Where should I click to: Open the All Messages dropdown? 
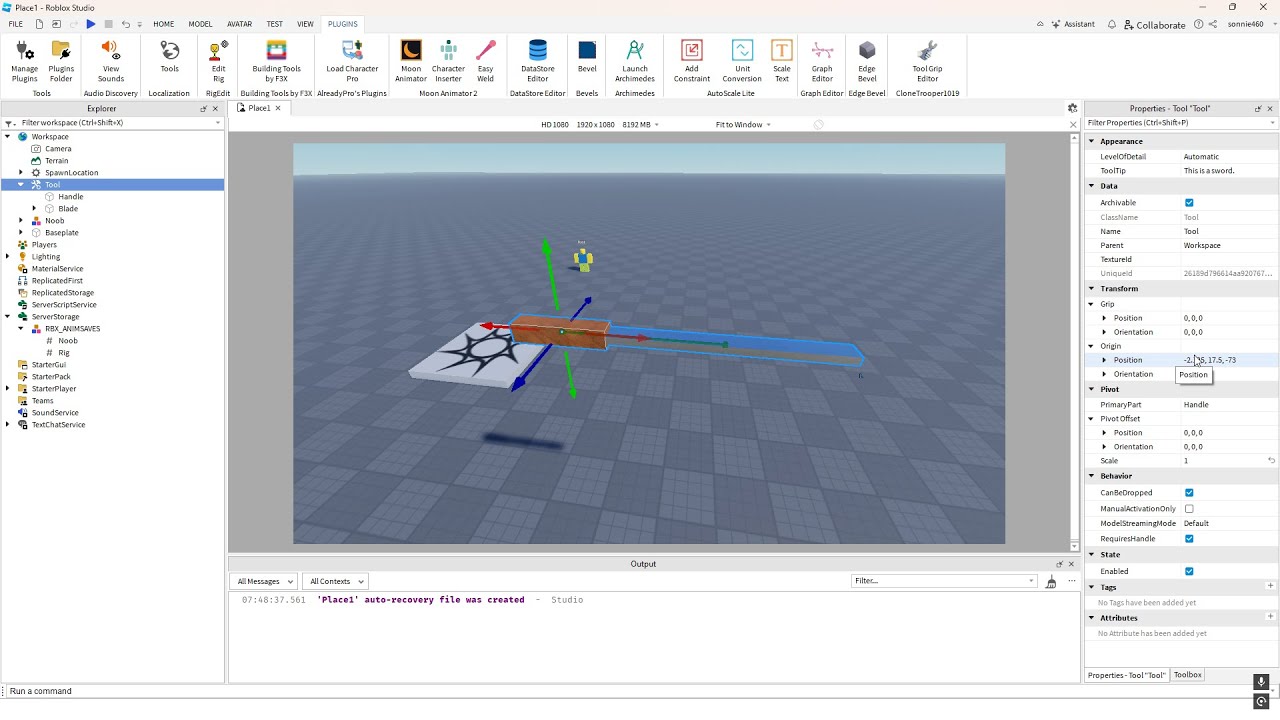264,581
